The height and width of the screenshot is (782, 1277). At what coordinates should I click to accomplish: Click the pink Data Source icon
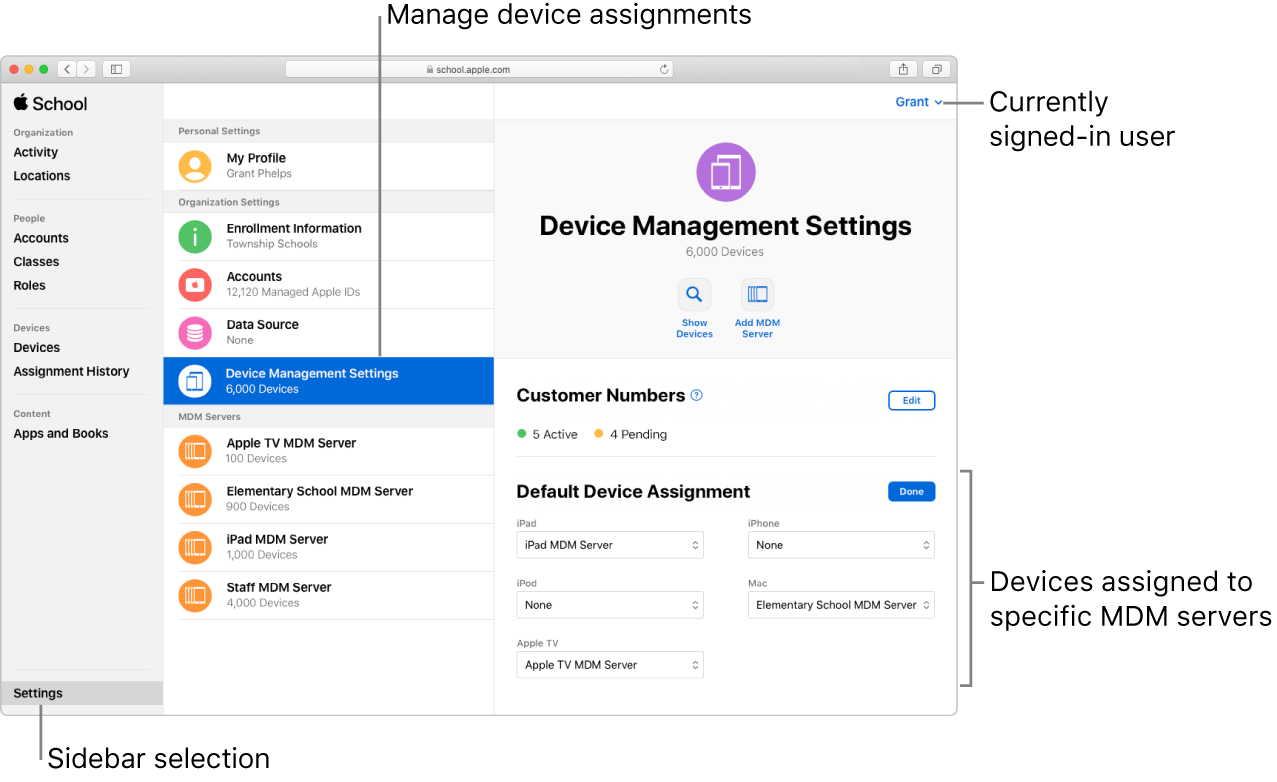[x=195, y=332]
